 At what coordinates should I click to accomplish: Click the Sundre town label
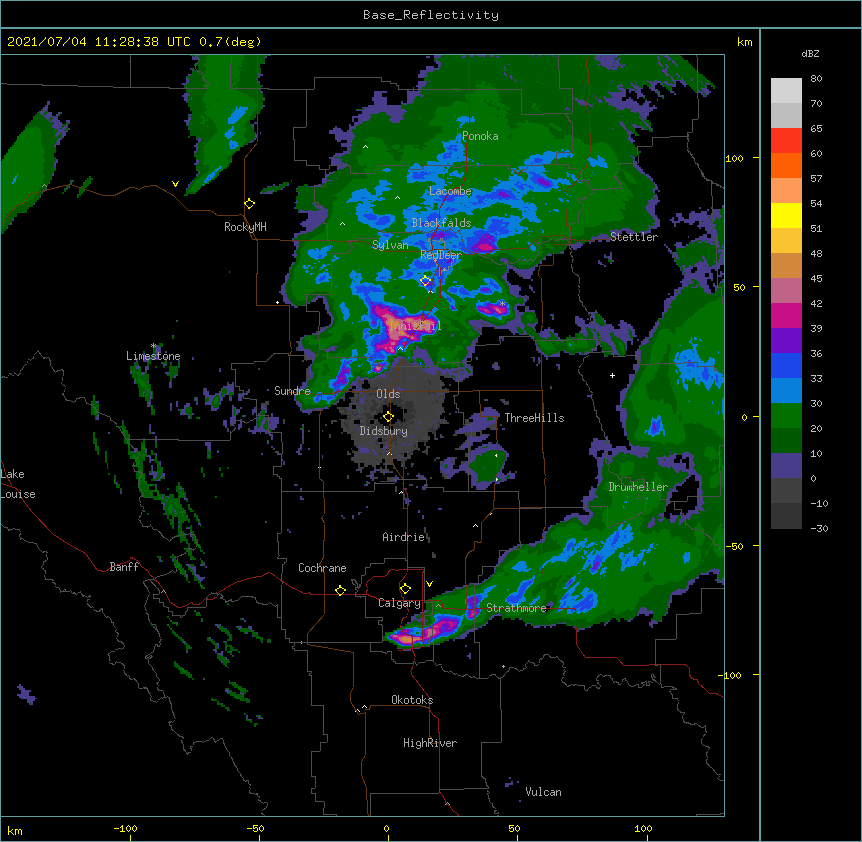pyautogui.click(x=292, y=391)
